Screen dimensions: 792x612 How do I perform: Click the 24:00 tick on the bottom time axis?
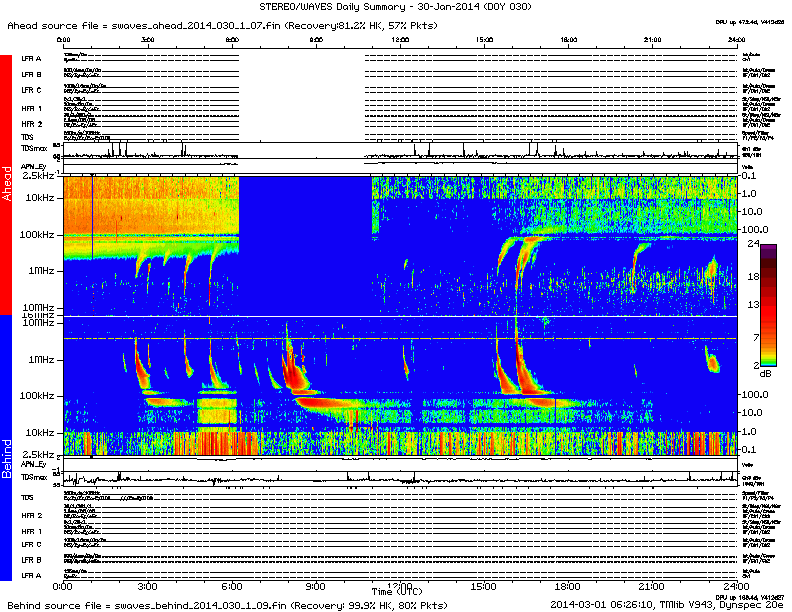click(736, 586)
